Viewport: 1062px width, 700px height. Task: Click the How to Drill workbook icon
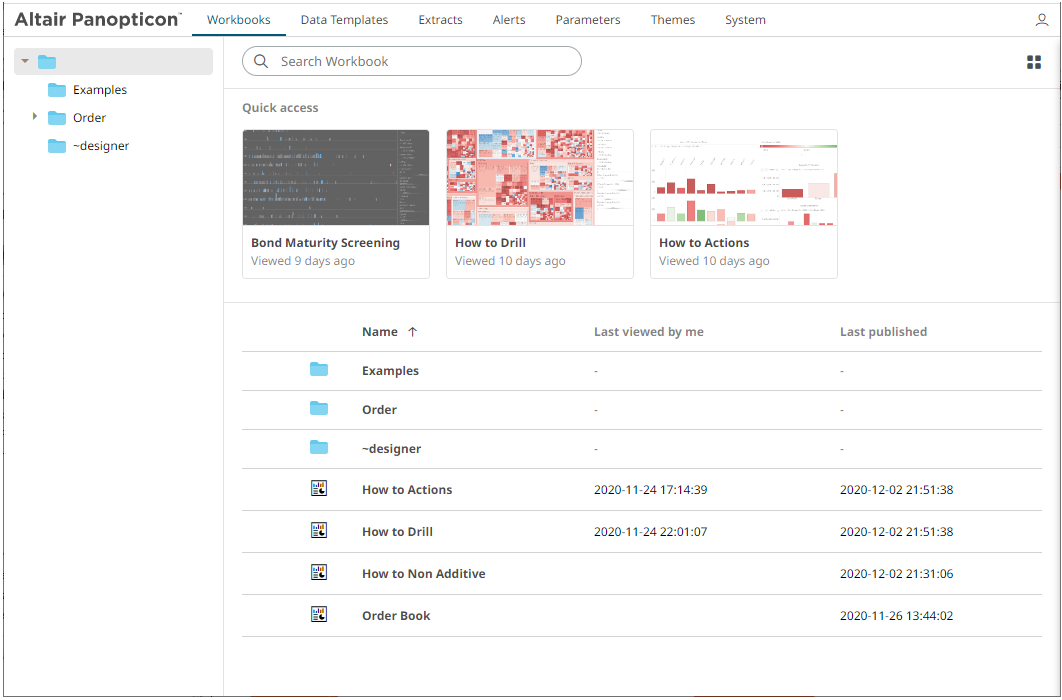(319, 530)
